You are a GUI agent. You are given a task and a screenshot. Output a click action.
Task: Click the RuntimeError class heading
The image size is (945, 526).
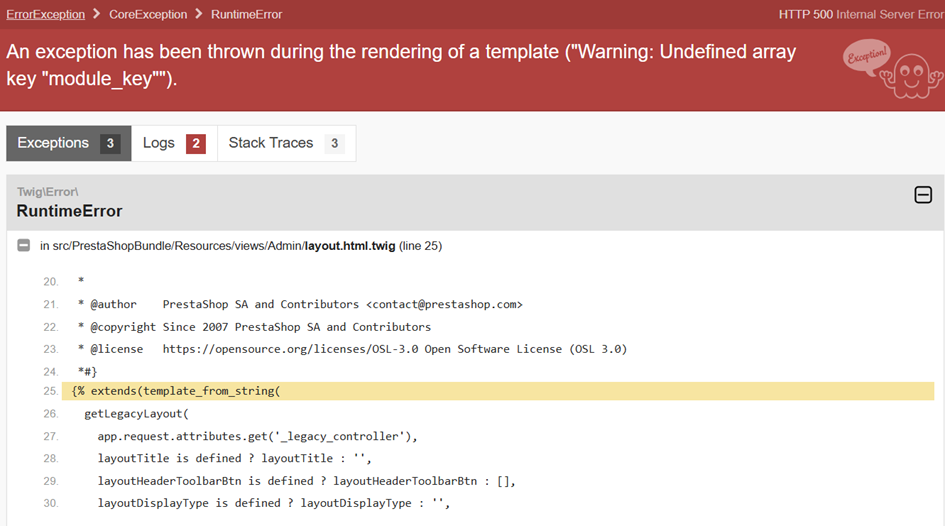(70, 211)
